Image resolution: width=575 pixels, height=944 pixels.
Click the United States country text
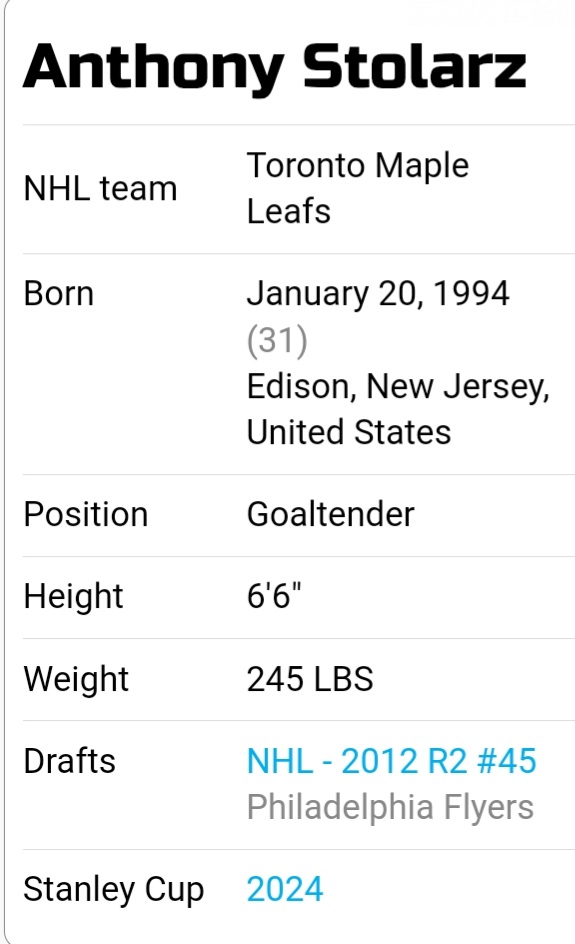(349, 432)
